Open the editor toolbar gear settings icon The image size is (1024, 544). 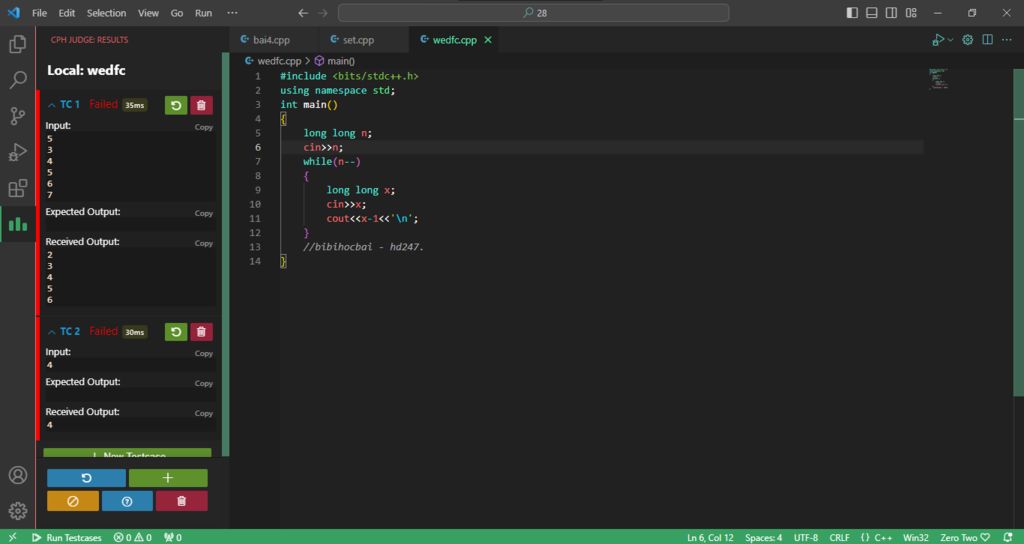tap(968, 40)
